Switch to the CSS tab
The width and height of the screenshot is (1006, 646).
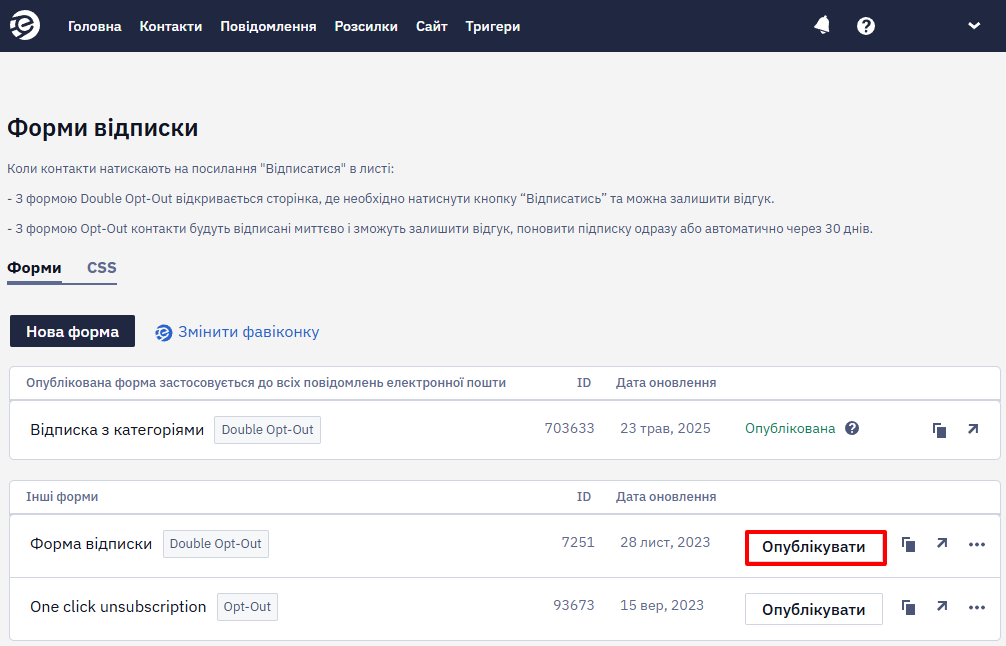point(101,268)
